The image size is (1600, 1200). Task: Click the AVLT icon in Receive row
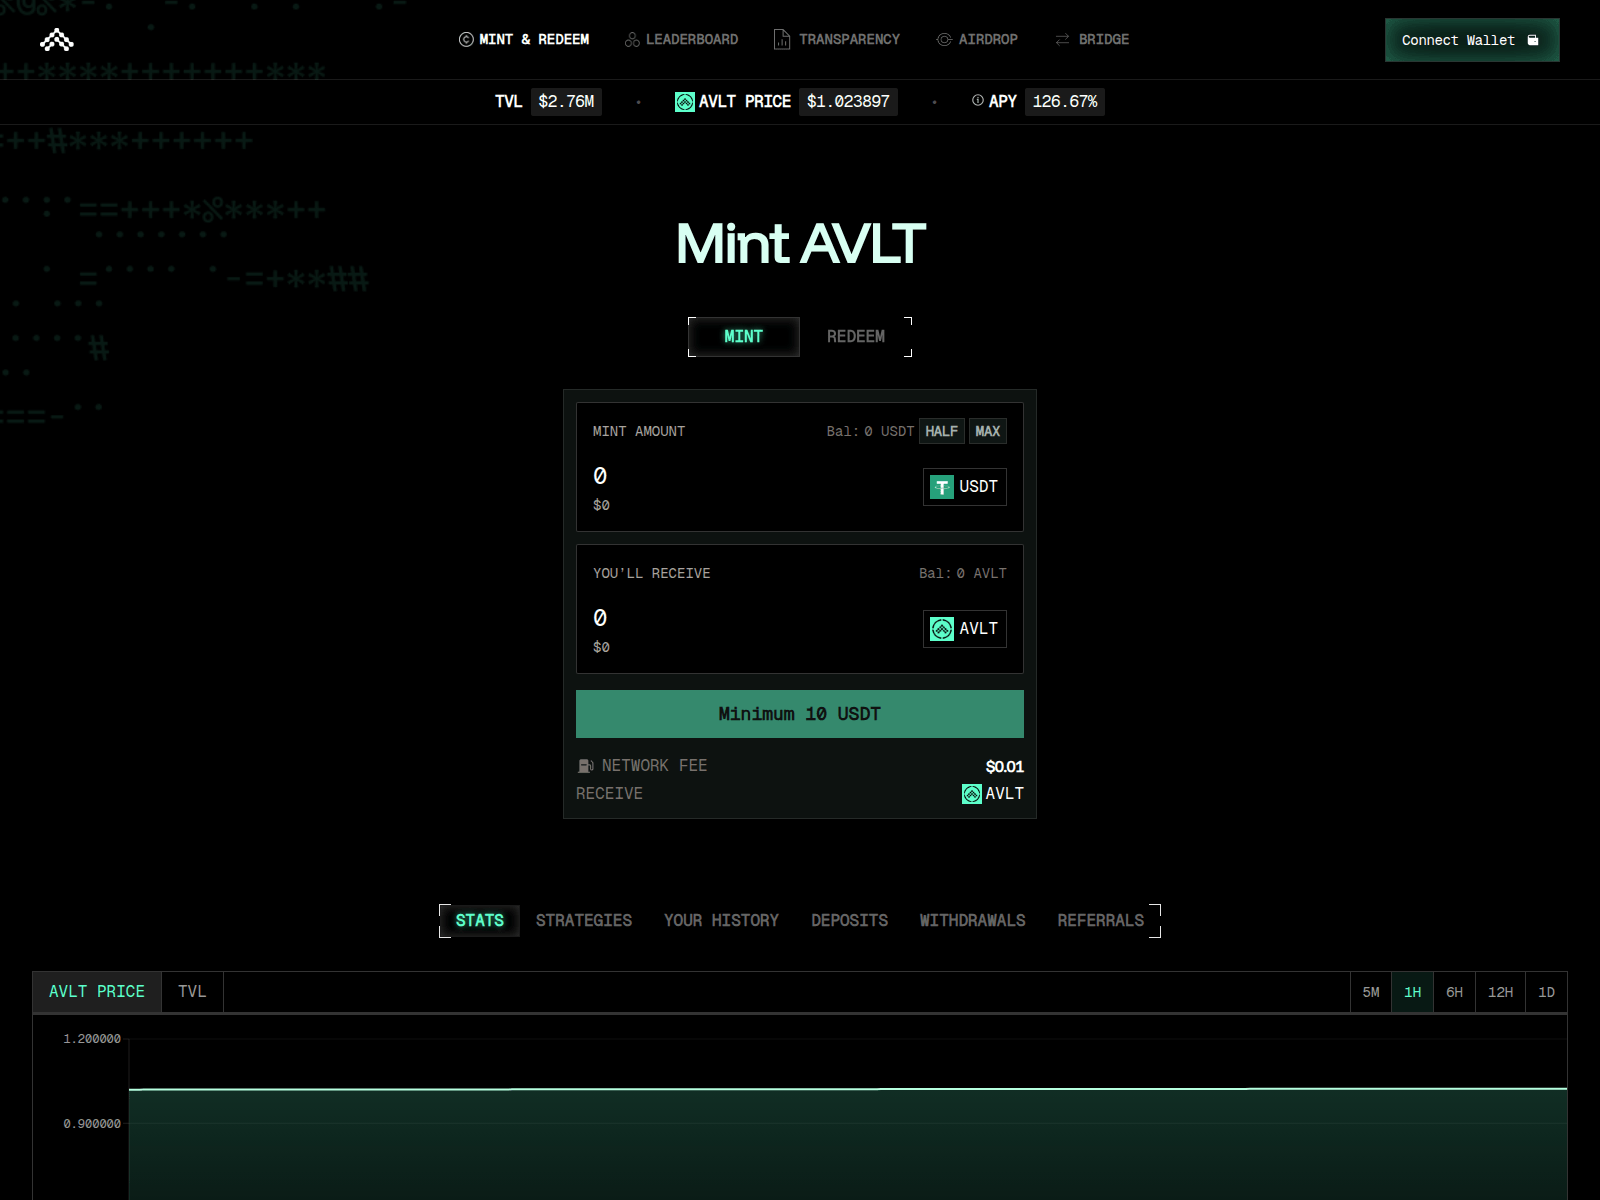972,794
